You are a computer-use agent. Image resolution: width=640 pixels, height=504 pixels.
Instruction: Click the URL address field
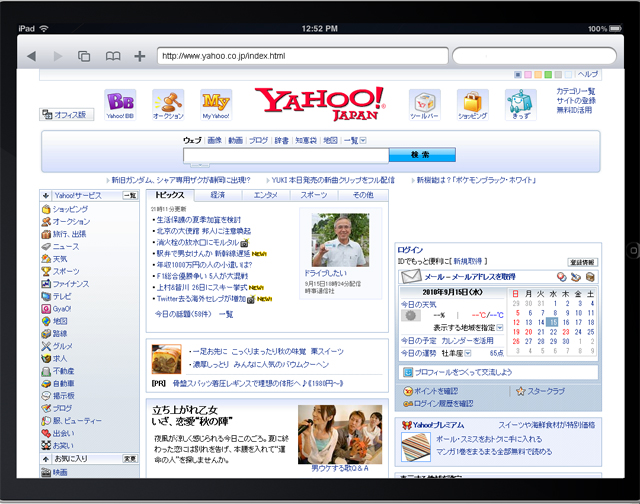pos(302,56)
